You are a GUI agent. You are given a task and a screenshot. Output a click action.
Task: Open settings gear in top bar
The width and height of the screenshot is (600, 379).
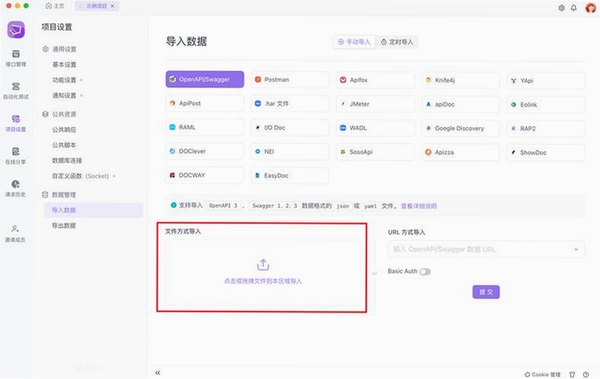click(x=561, y=8)
